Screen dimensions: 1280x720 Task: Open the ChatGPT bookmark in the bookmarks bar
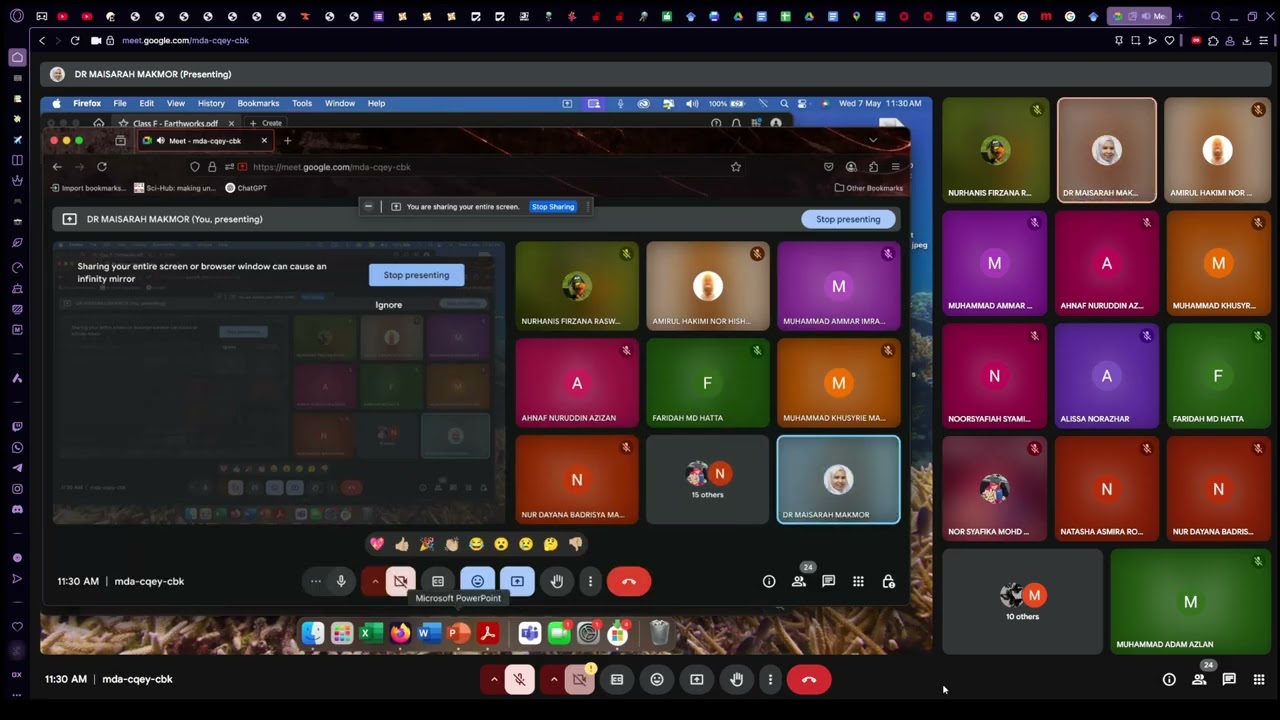point(246,188)
